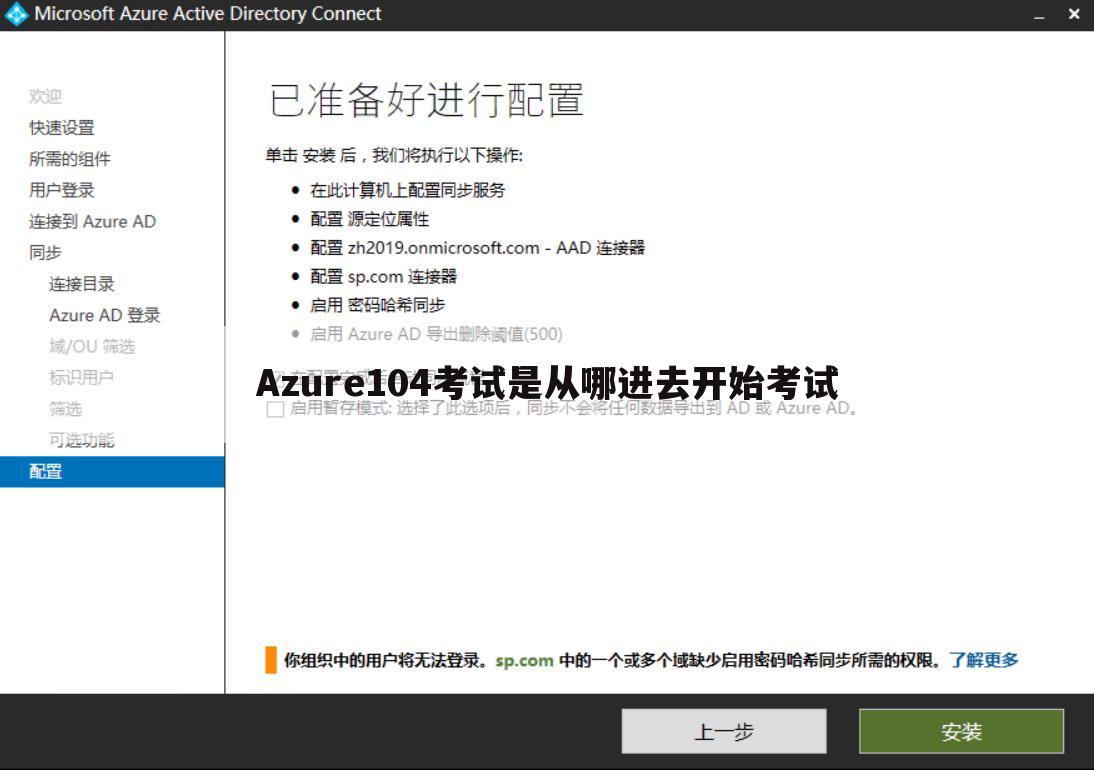Minimize the Azure AD Connect window
Screen dimensions: 1094x770
[1039, 15]
